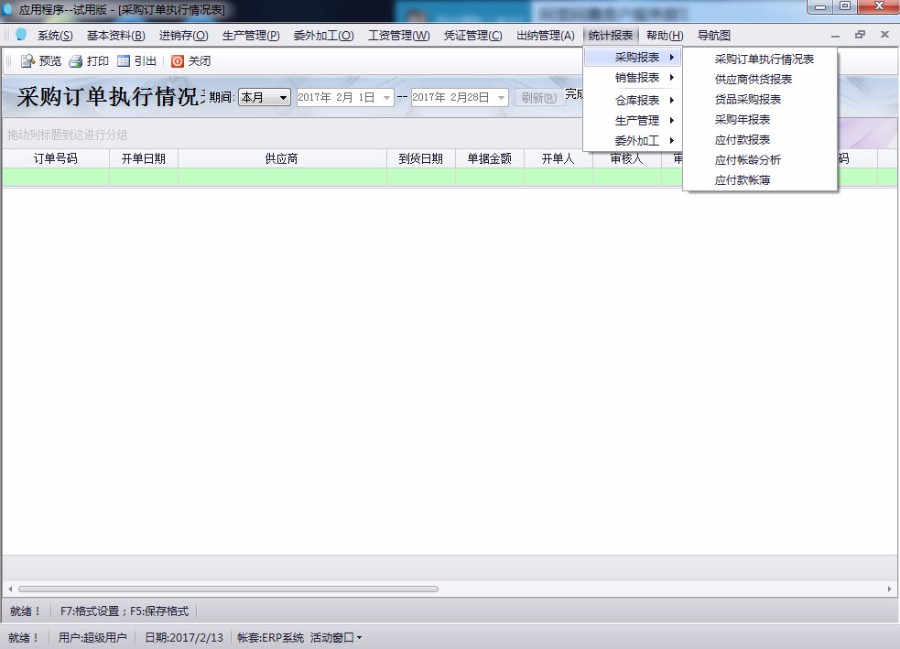Viewport: 900px width, 649px height.
Task: Open the 导航图 menu item
Action: tap(714, 36)
